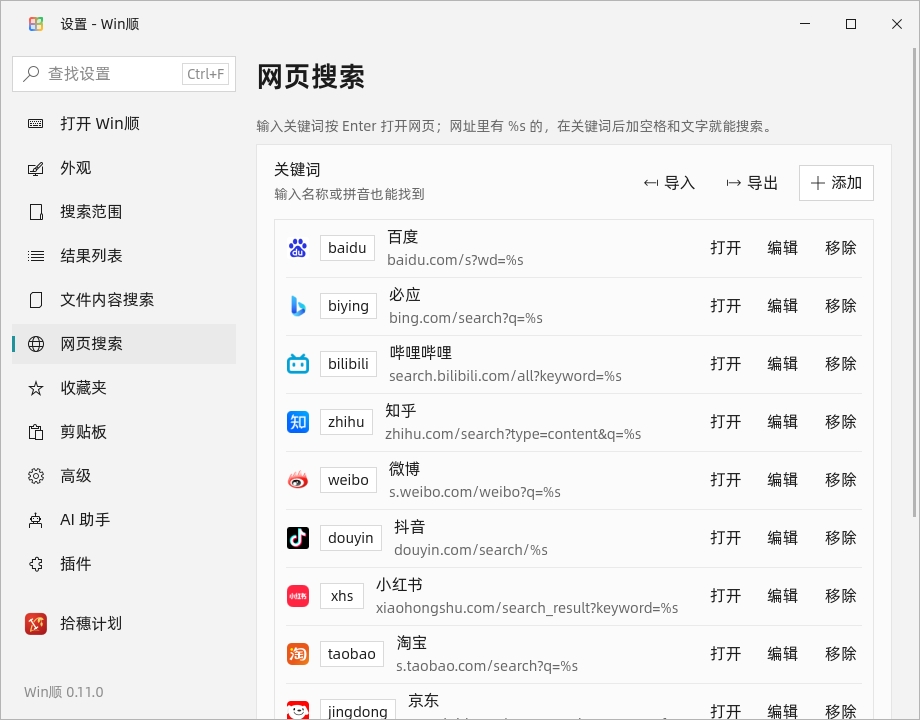Click 编辑 for the xhs entry
Screen dimensions: 920x720
coord(783,596)
